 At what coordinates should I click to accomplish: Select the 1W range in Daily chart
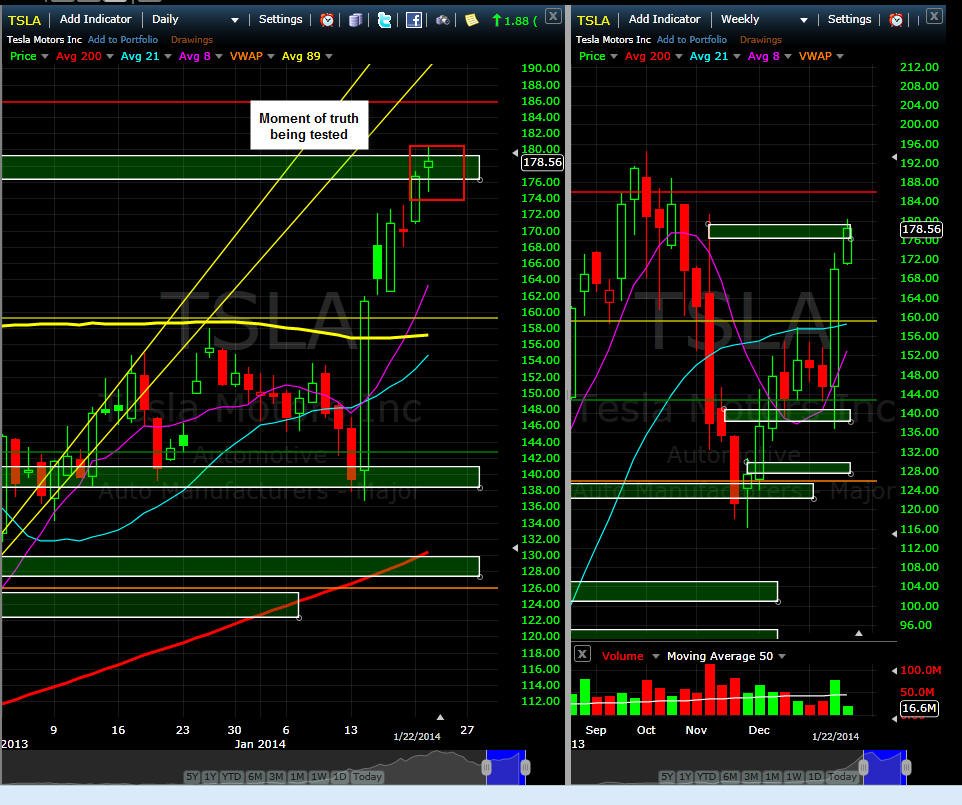[x=319, y=777]
